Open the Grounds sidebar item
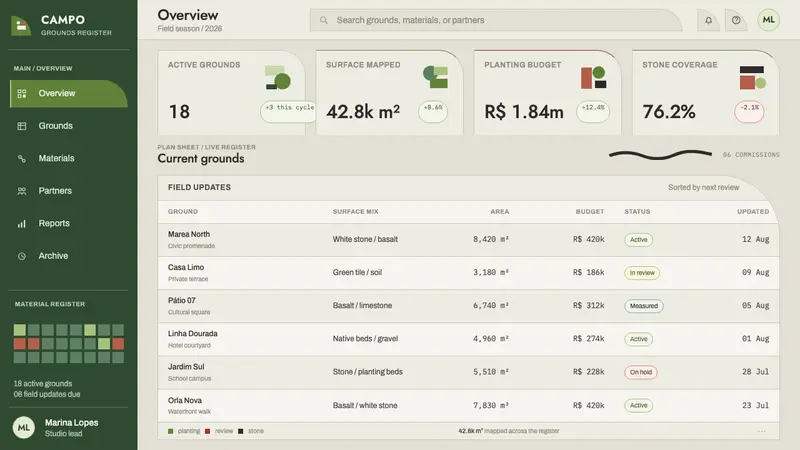The height and width of the screenshot is (450, 800). [68, 126]
